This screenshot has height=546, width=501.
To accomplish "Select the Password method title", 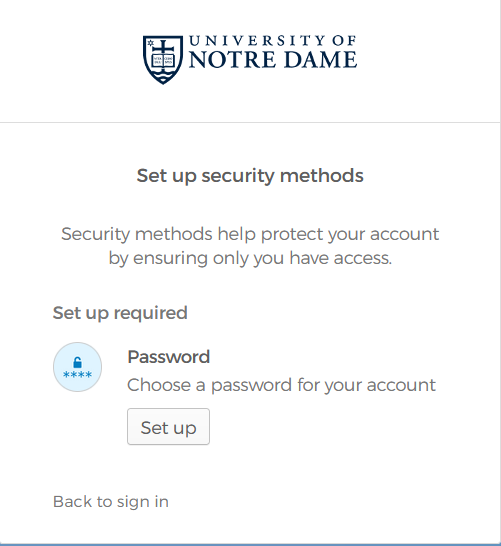I will click(x=169, y=357).
